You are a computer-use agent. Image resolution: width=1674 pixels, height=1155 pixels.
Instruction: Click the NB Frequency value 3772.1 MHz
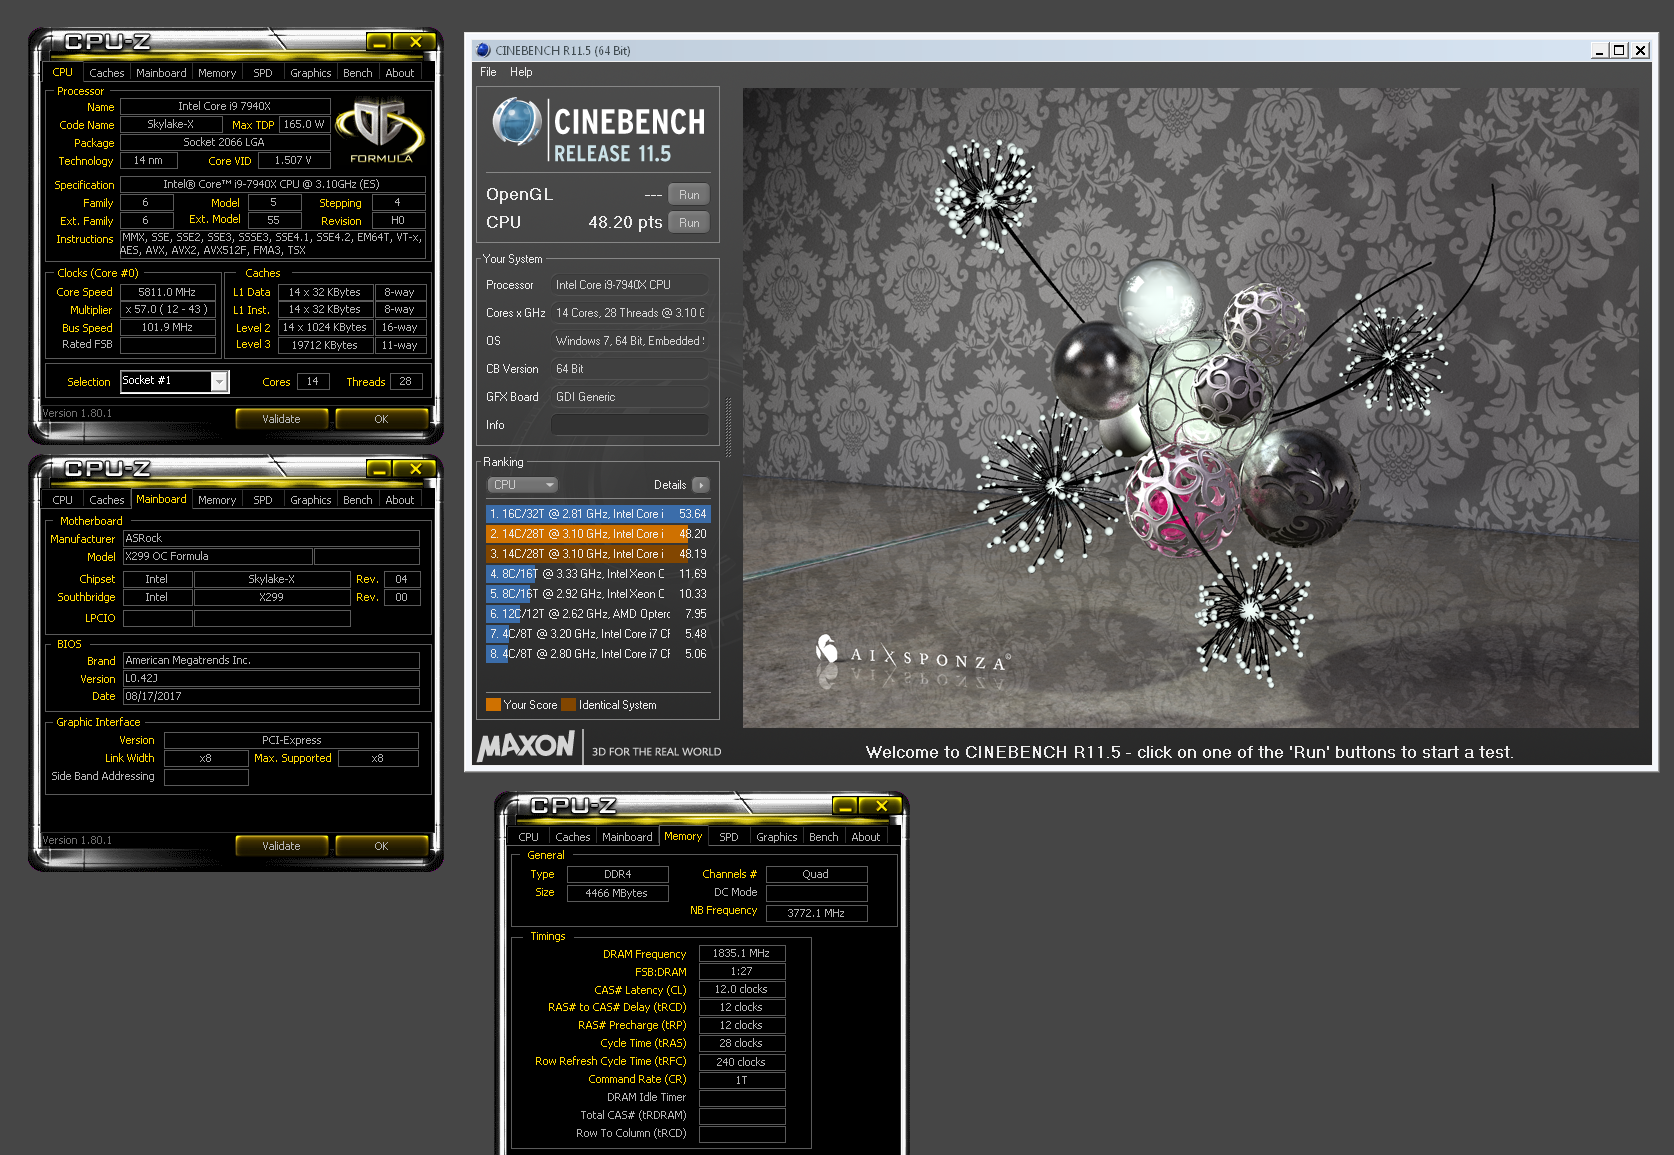coord(816,913)
